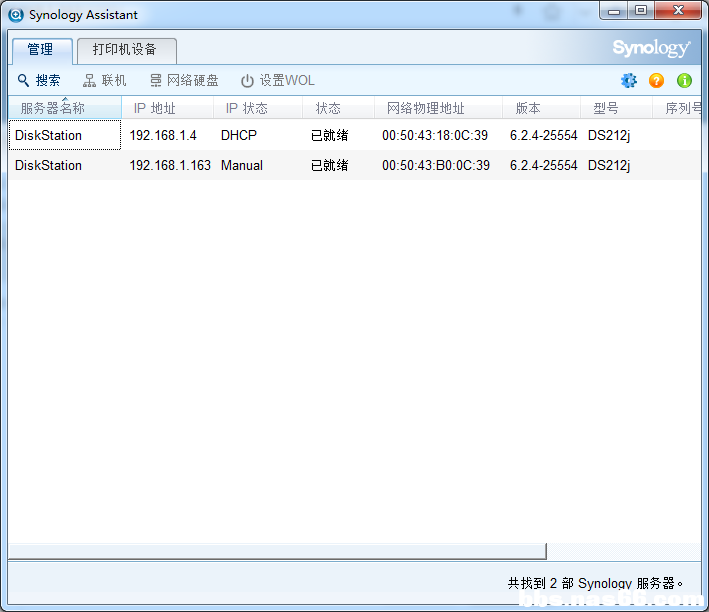709x612 pixels.
Task: Click the 联机 connect icon
Action: click(x=89, y=81)
